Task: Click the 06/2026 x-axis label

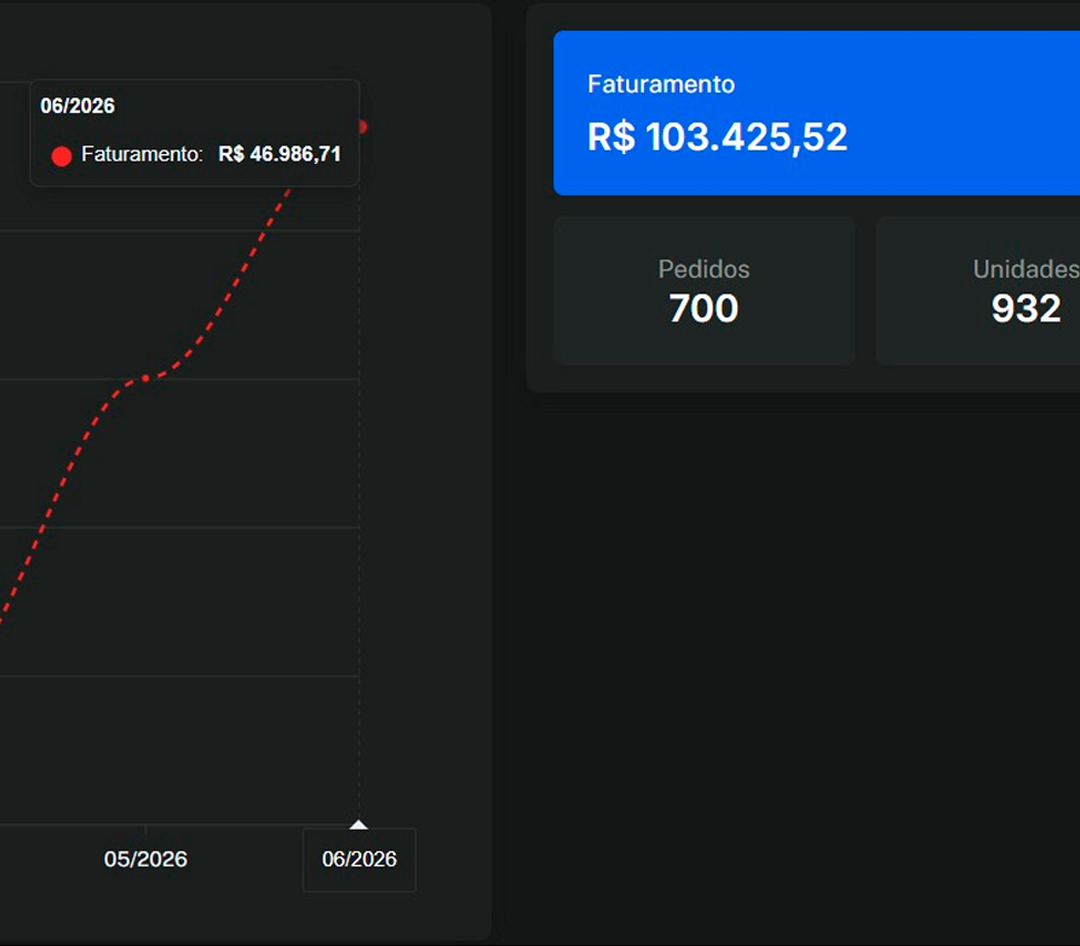Action: pyautogui.click(x=360, y=859)
